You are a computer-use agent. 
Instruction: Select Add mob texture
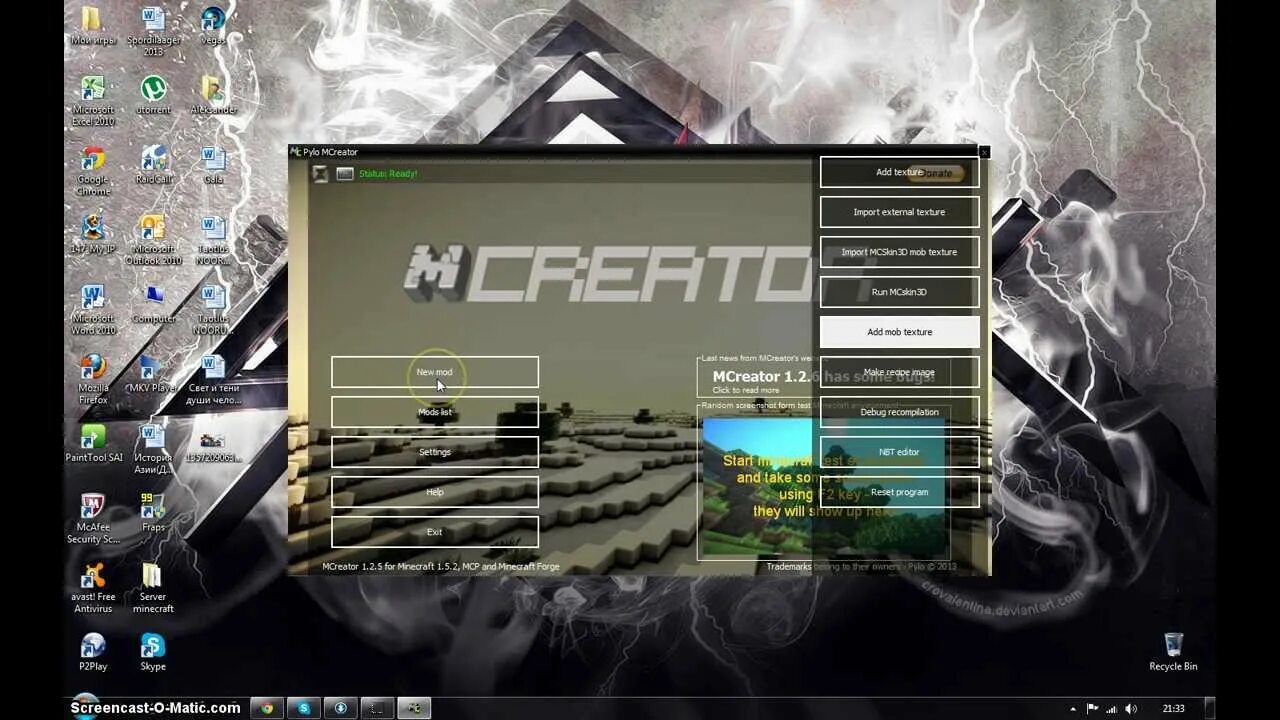[x=899, y=332]
